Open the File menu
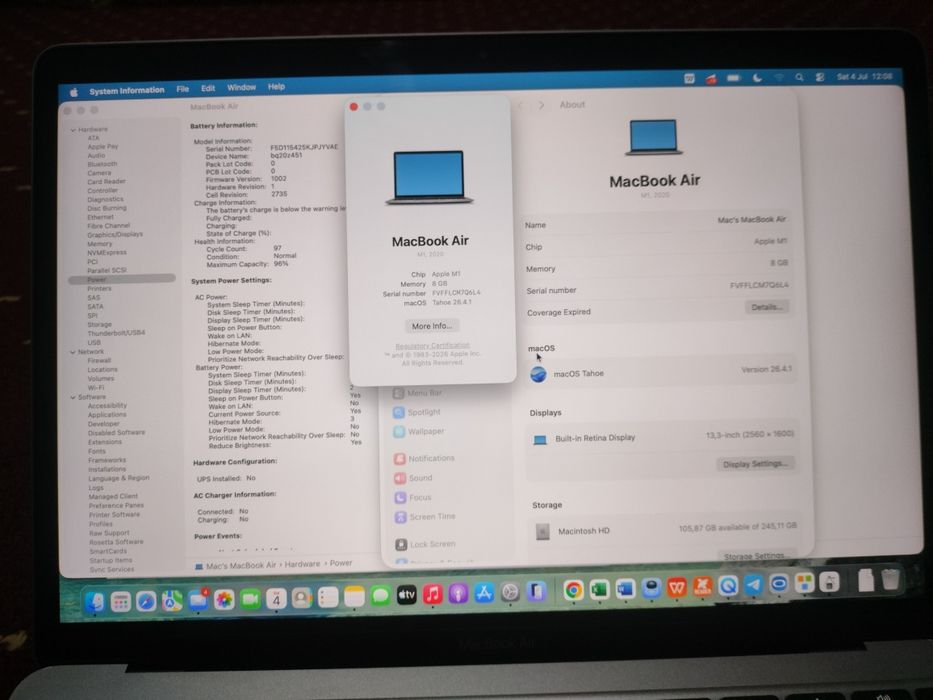933x700 pixels. 183,89
